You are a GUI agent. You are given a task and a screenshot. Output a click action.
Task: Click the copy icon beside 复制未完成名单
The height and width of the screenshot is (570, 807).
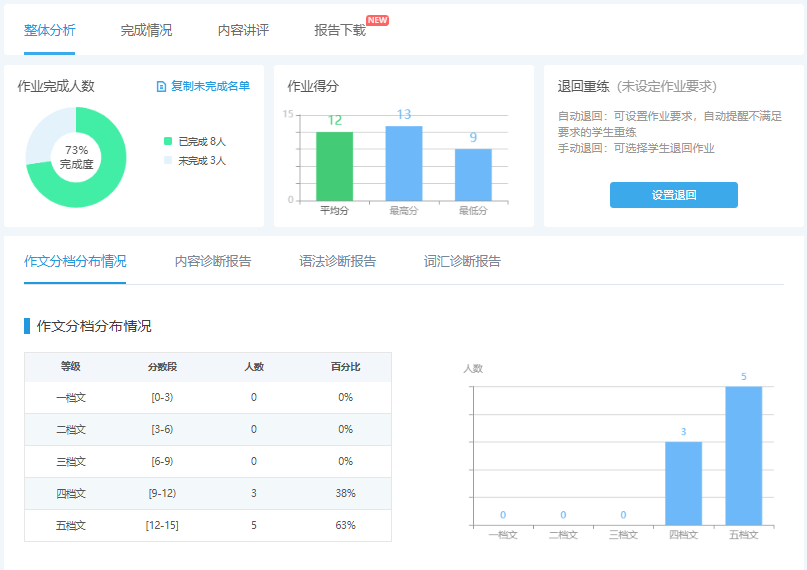point(161,87)
